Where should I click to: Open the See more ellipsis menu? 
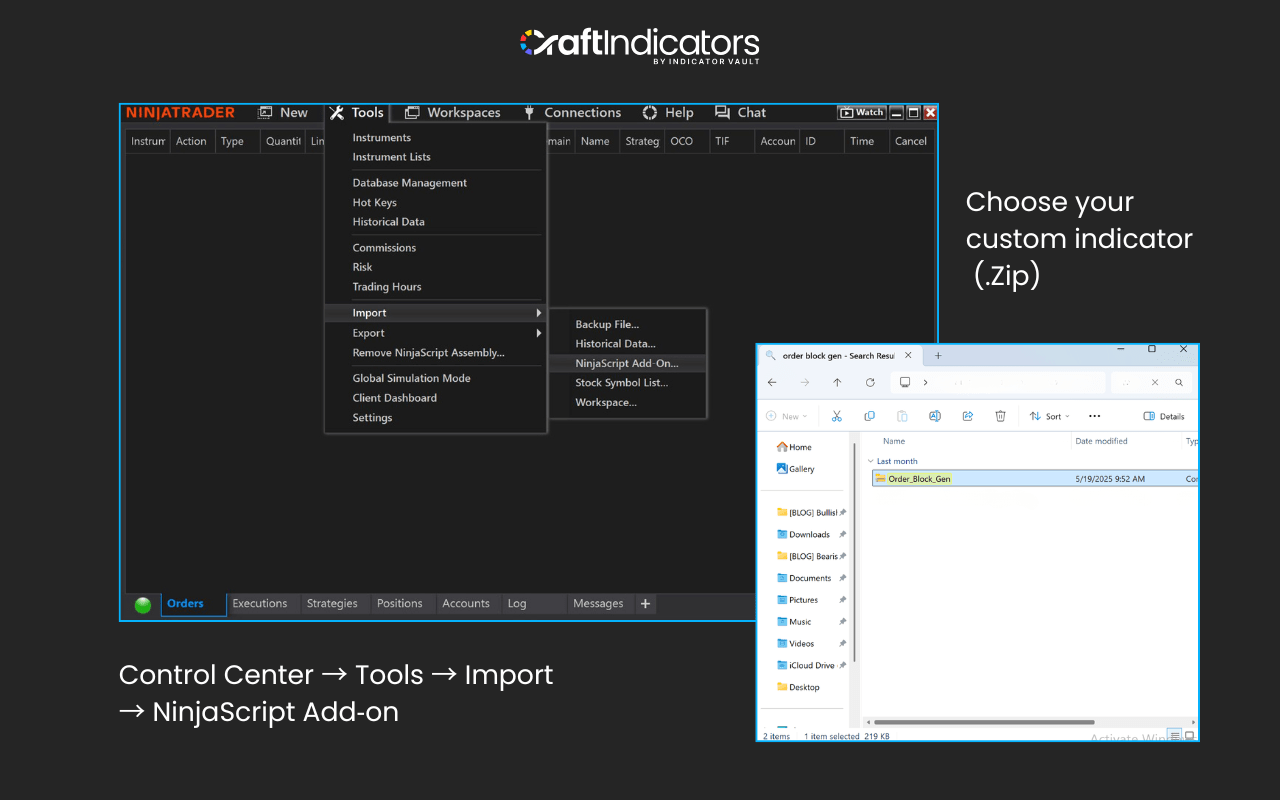[x=1094, y=416]
